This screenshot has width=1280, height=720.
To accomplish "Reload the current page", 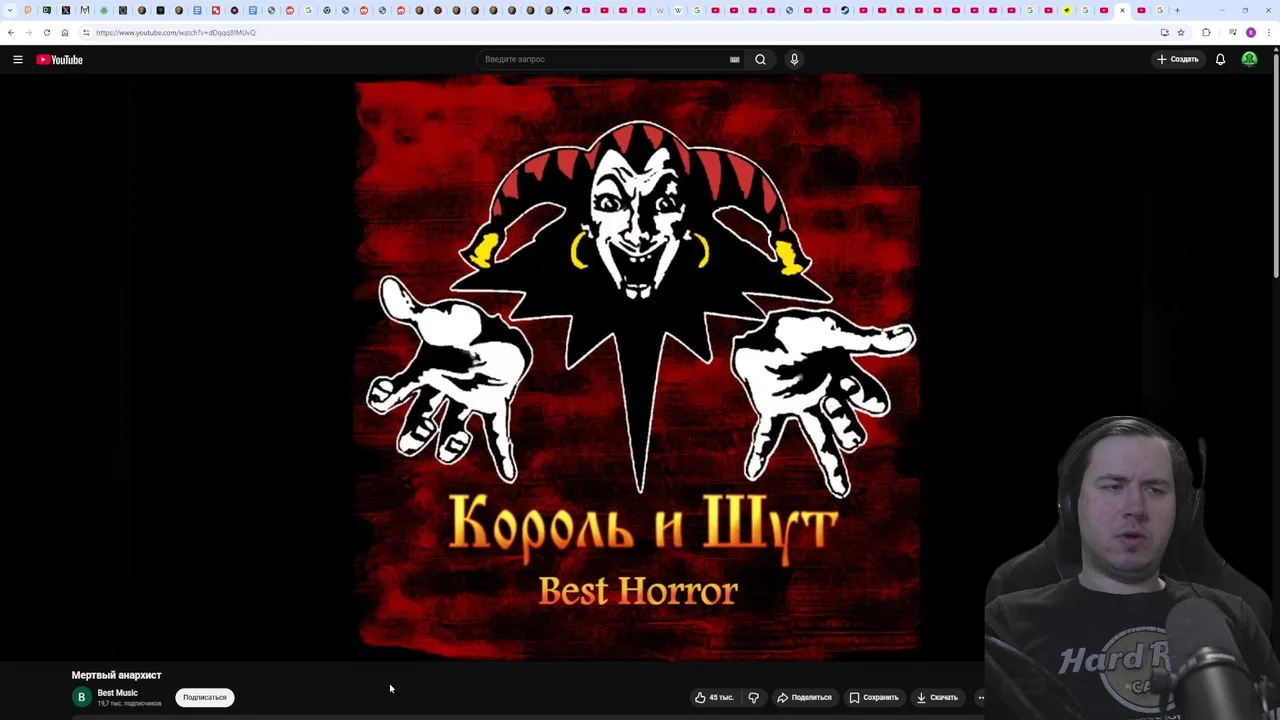I will point(46,32).
